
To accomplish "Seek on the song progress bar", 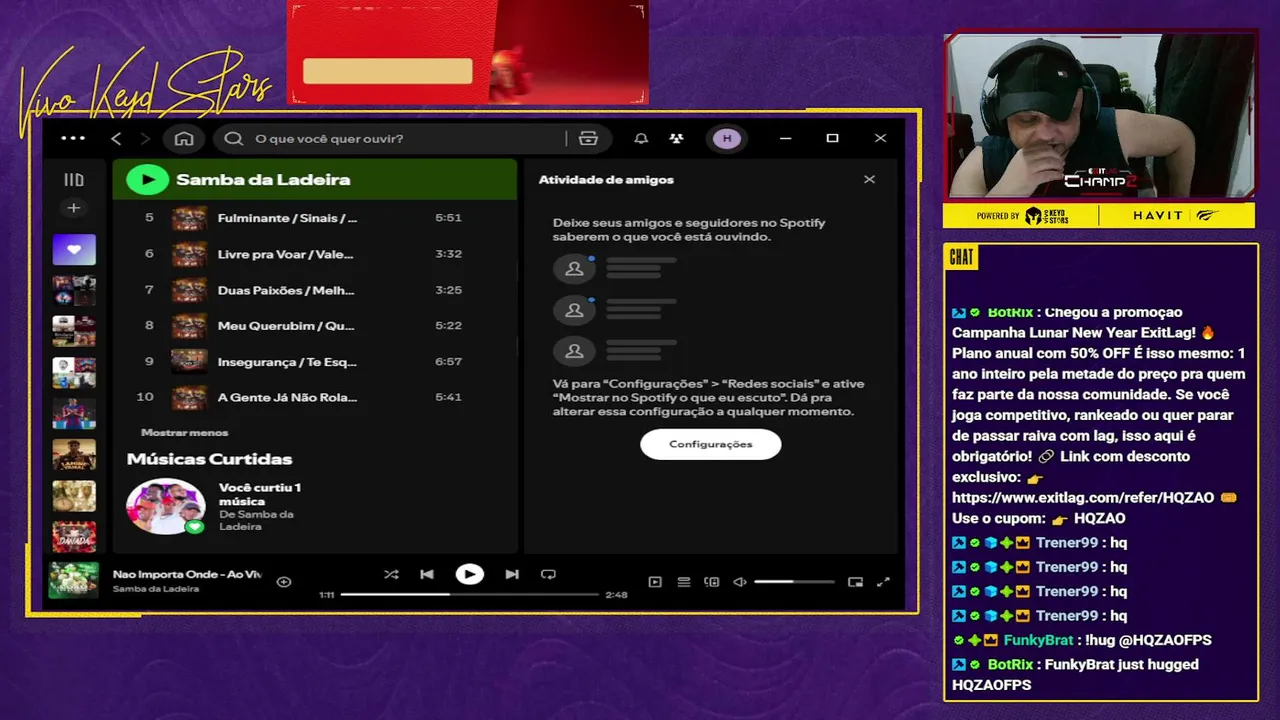I will [469, 594].
